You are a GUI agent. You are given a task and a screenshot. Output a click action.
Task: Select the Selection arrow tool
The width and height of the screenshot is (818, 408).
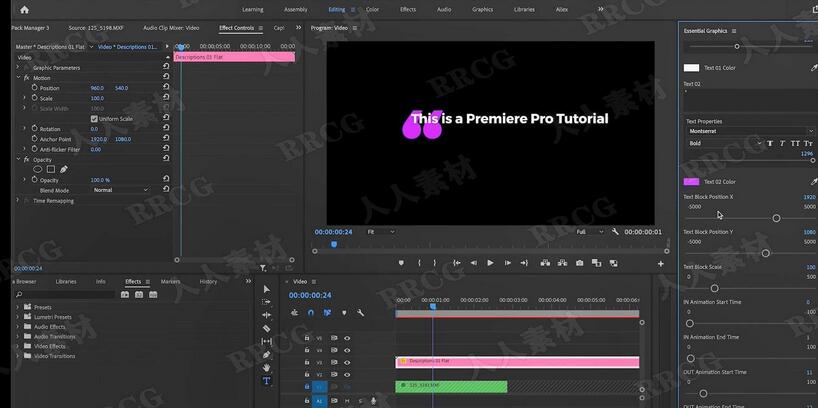click(267, 289)
